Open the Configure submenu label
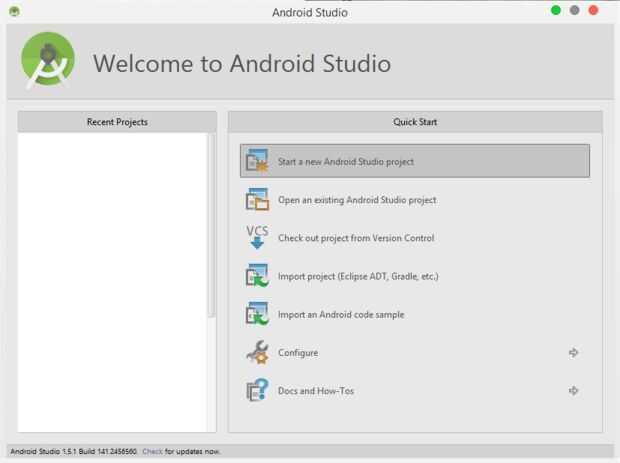This screenshot has width=620, height=463. [x=298, y=353]
